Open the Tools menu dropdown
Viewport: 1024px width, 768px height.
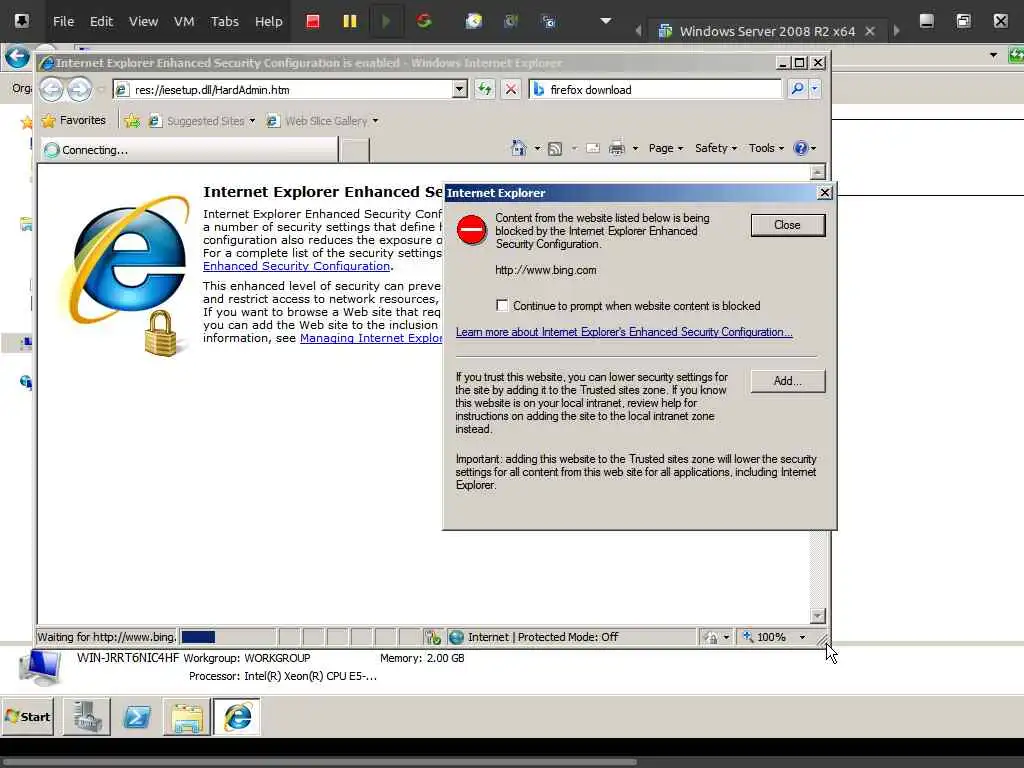tap(766, 148)
